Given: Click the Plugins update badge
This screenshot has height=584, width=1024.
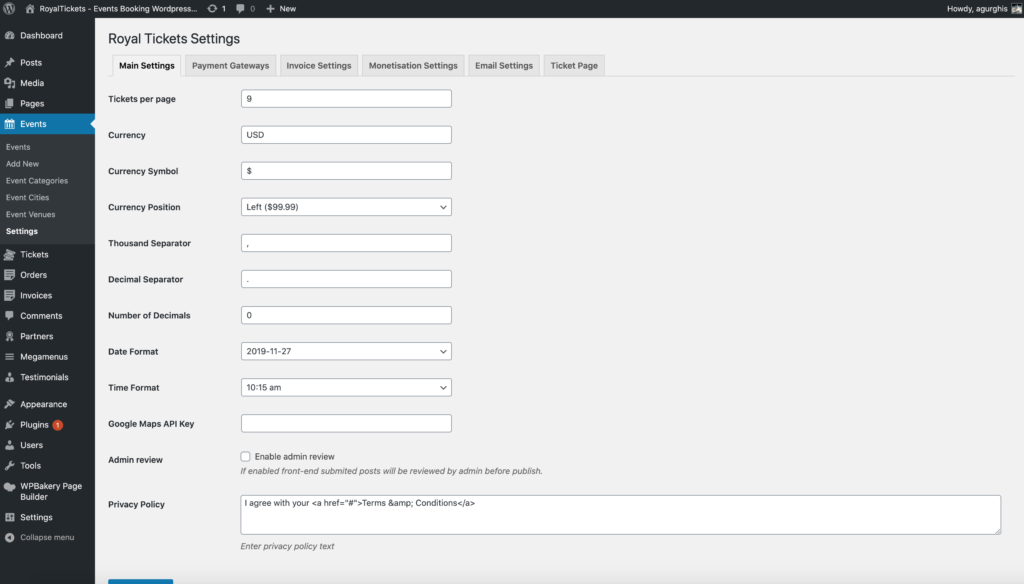Looking at the screenshot, I should click(57, 425).
